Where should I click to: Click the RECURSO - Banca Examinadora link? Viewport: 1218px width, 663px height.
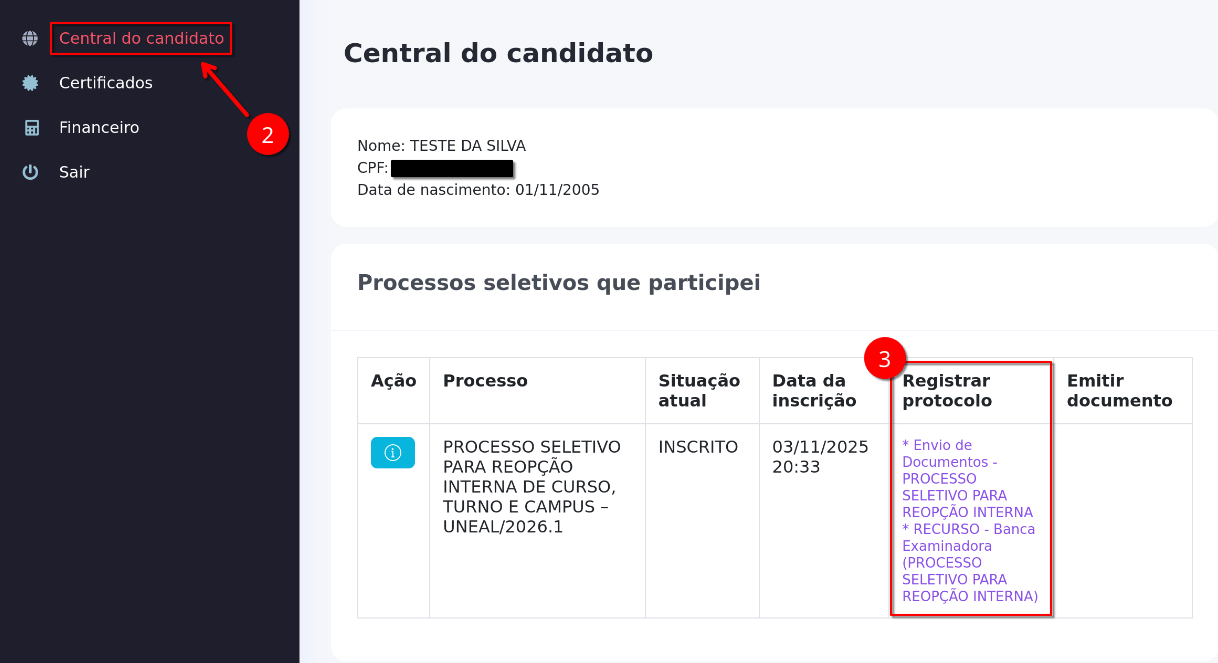click(965, 562)
